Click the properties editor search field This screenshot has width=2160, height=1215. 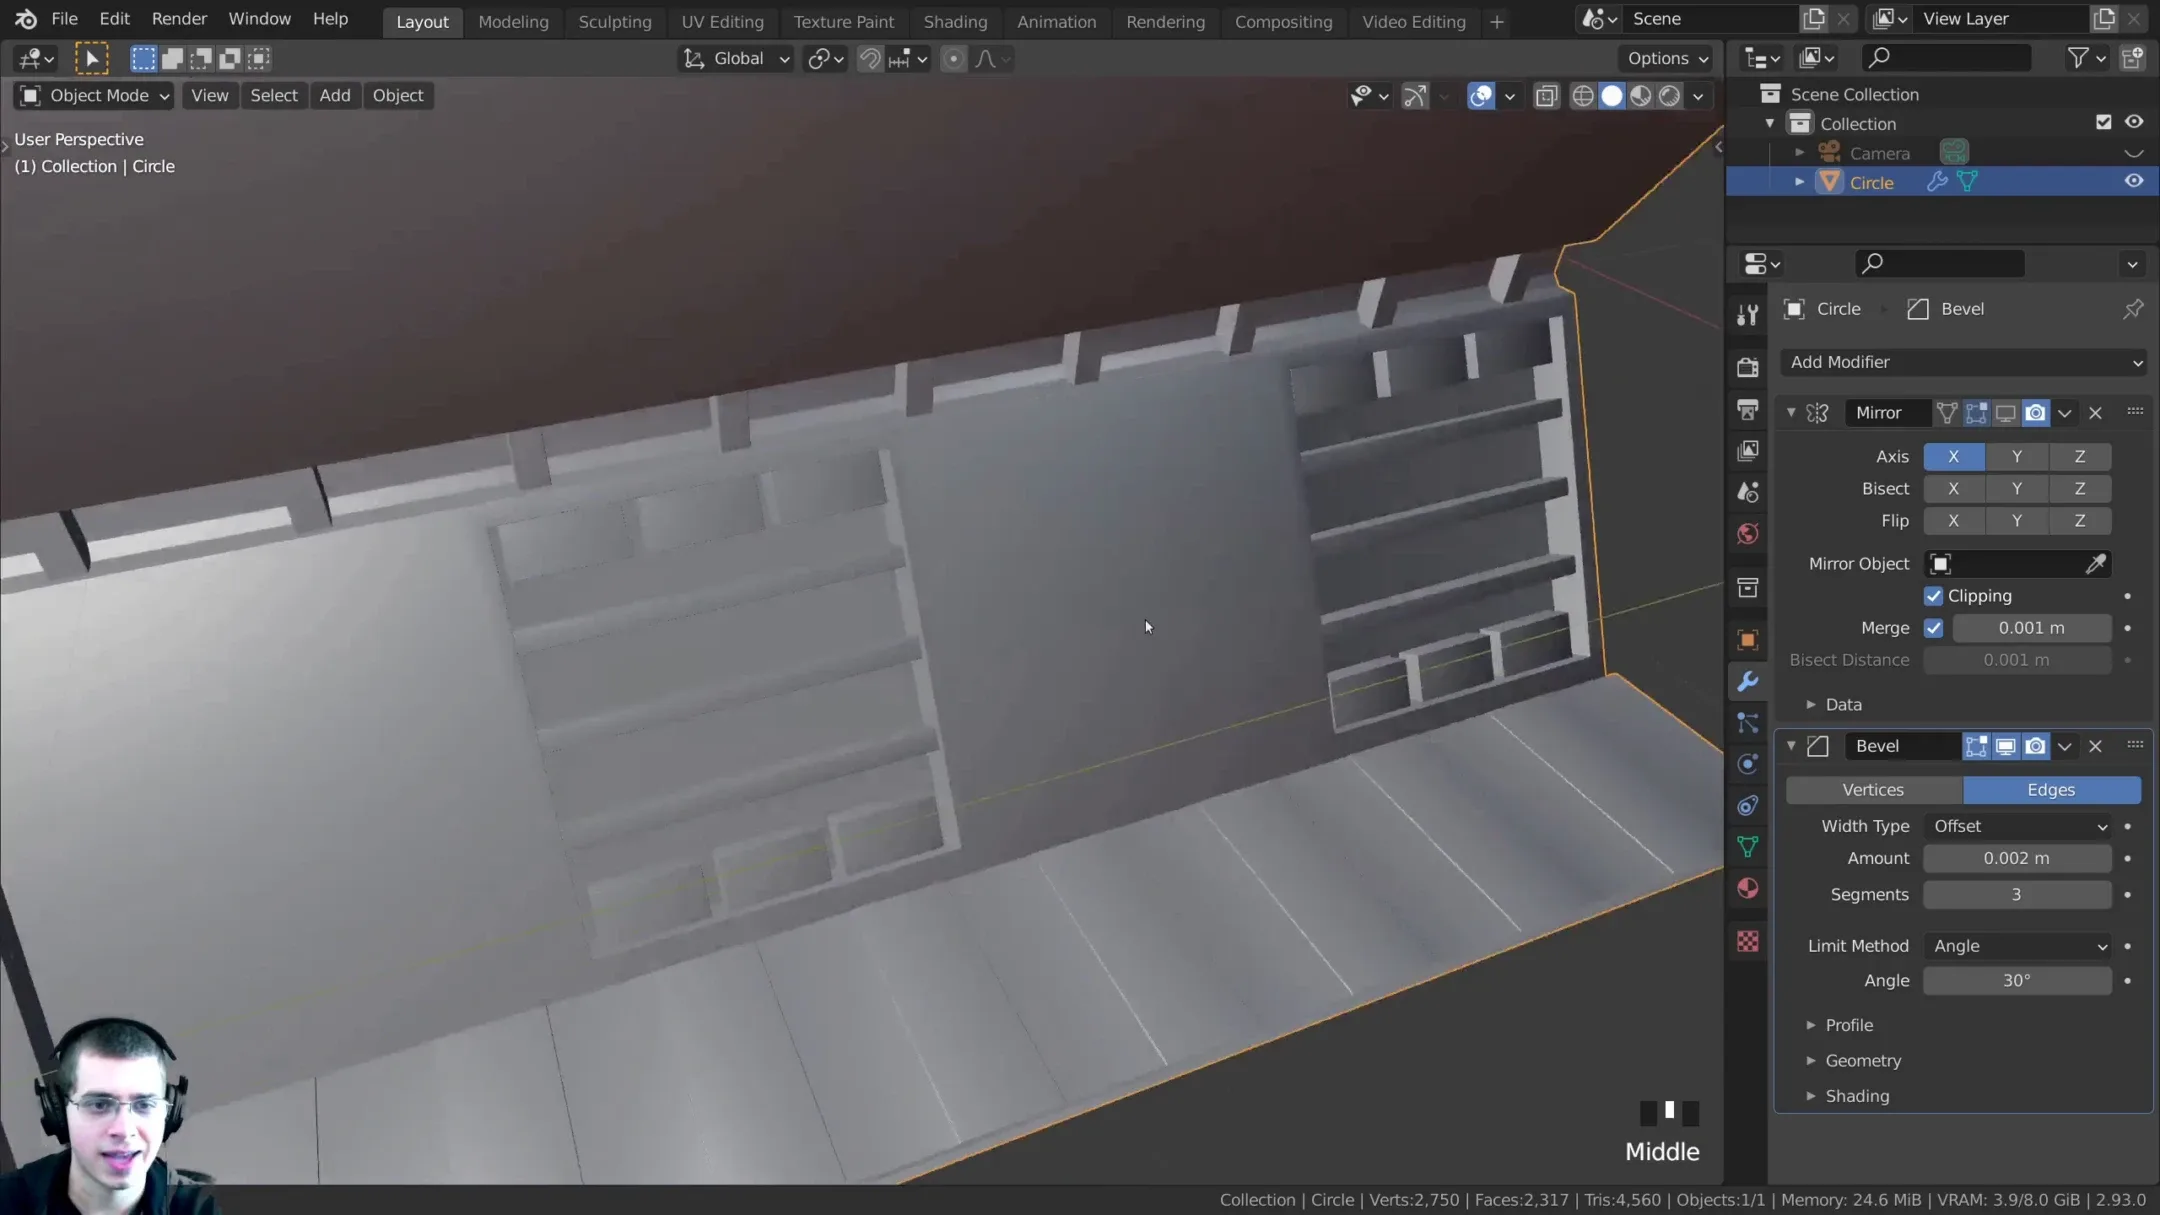click(x=1937, y=263)
